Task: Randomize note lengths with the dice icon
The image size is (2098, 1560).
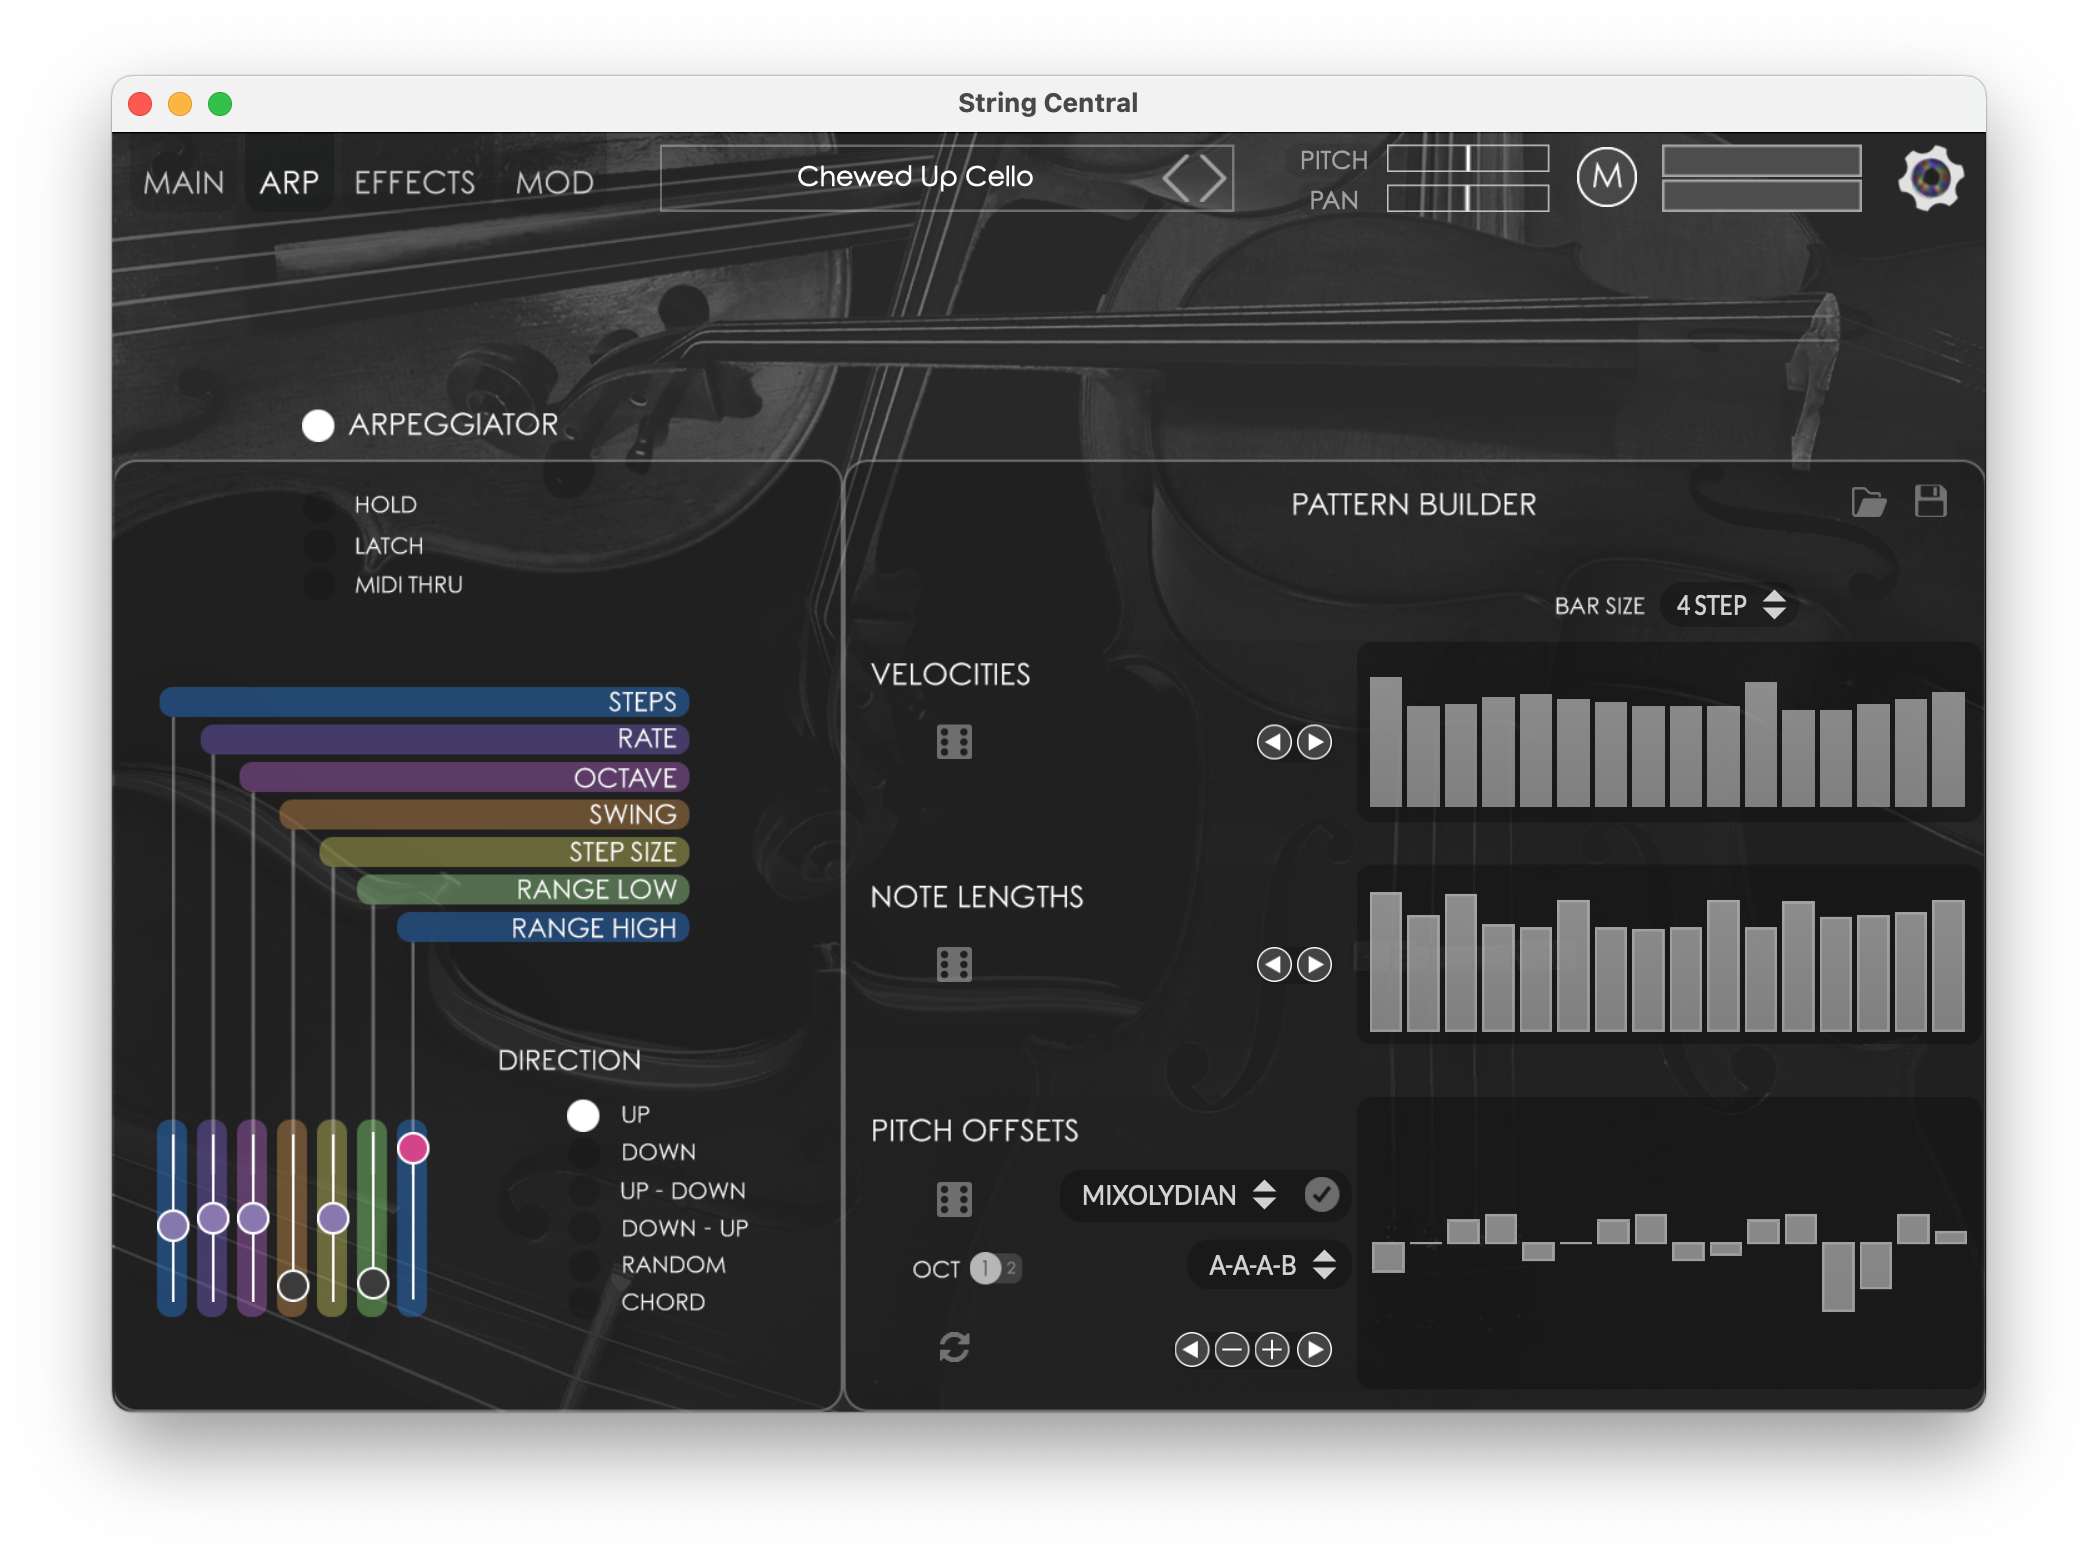Action: click(954, 964)
